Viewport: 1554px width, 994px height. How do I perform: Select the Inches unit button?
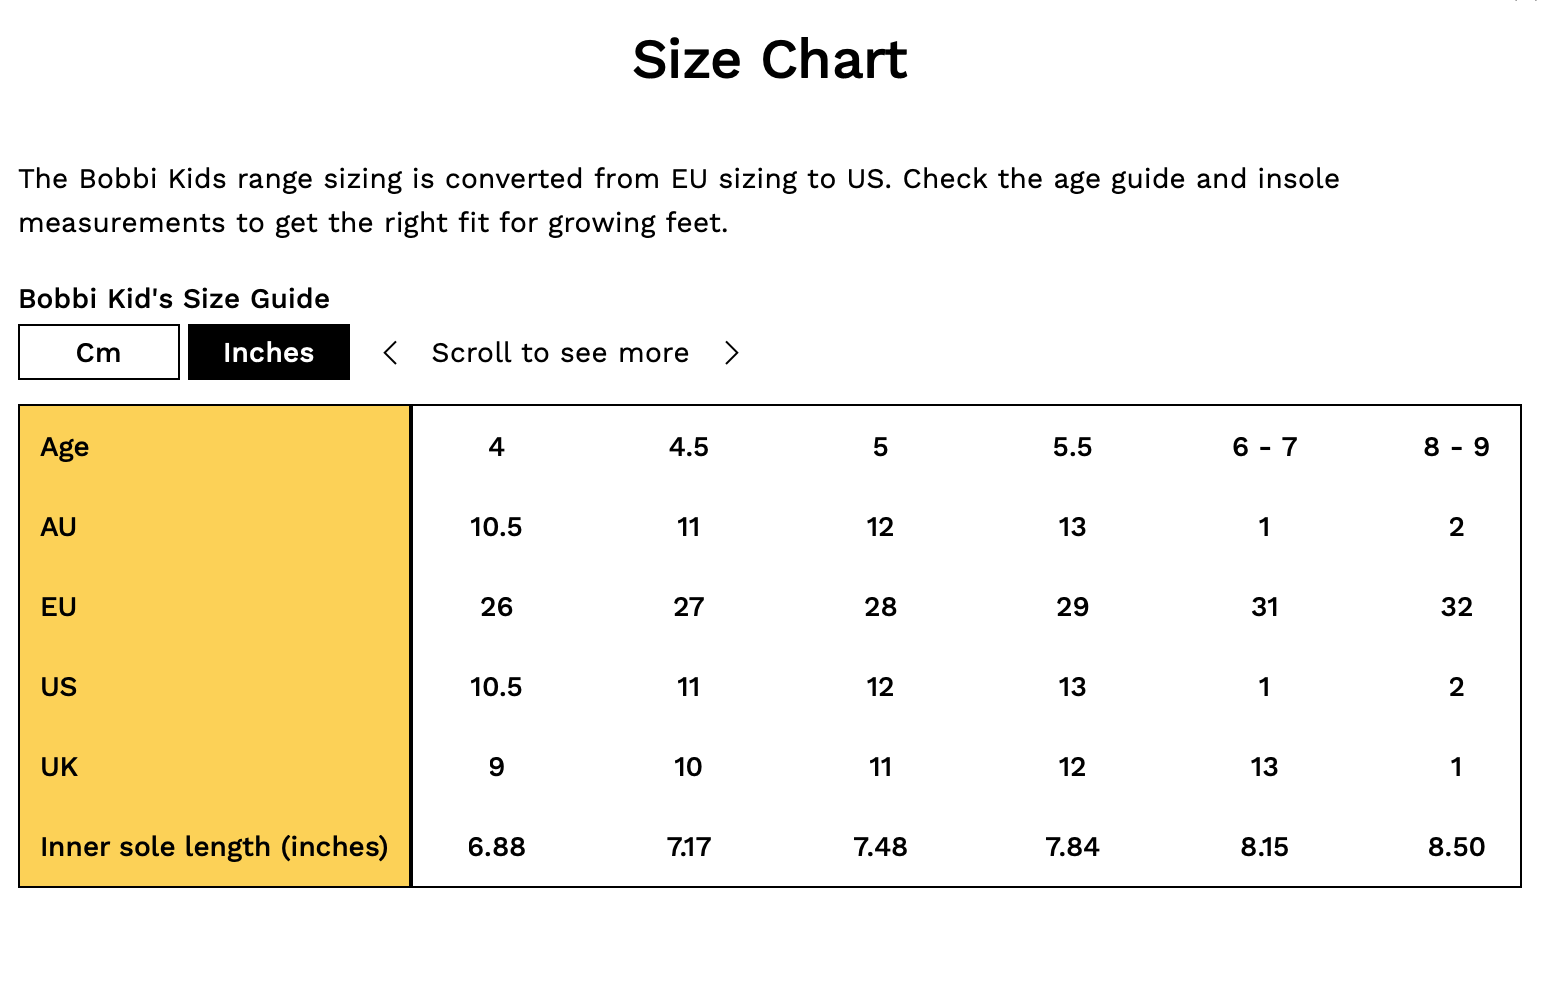(x=269, y=353)
